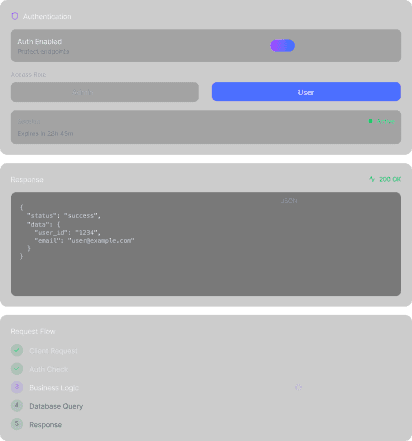Click the Business Logic step 3 icon
412x441 pixels.
click(x=17, y=387)
